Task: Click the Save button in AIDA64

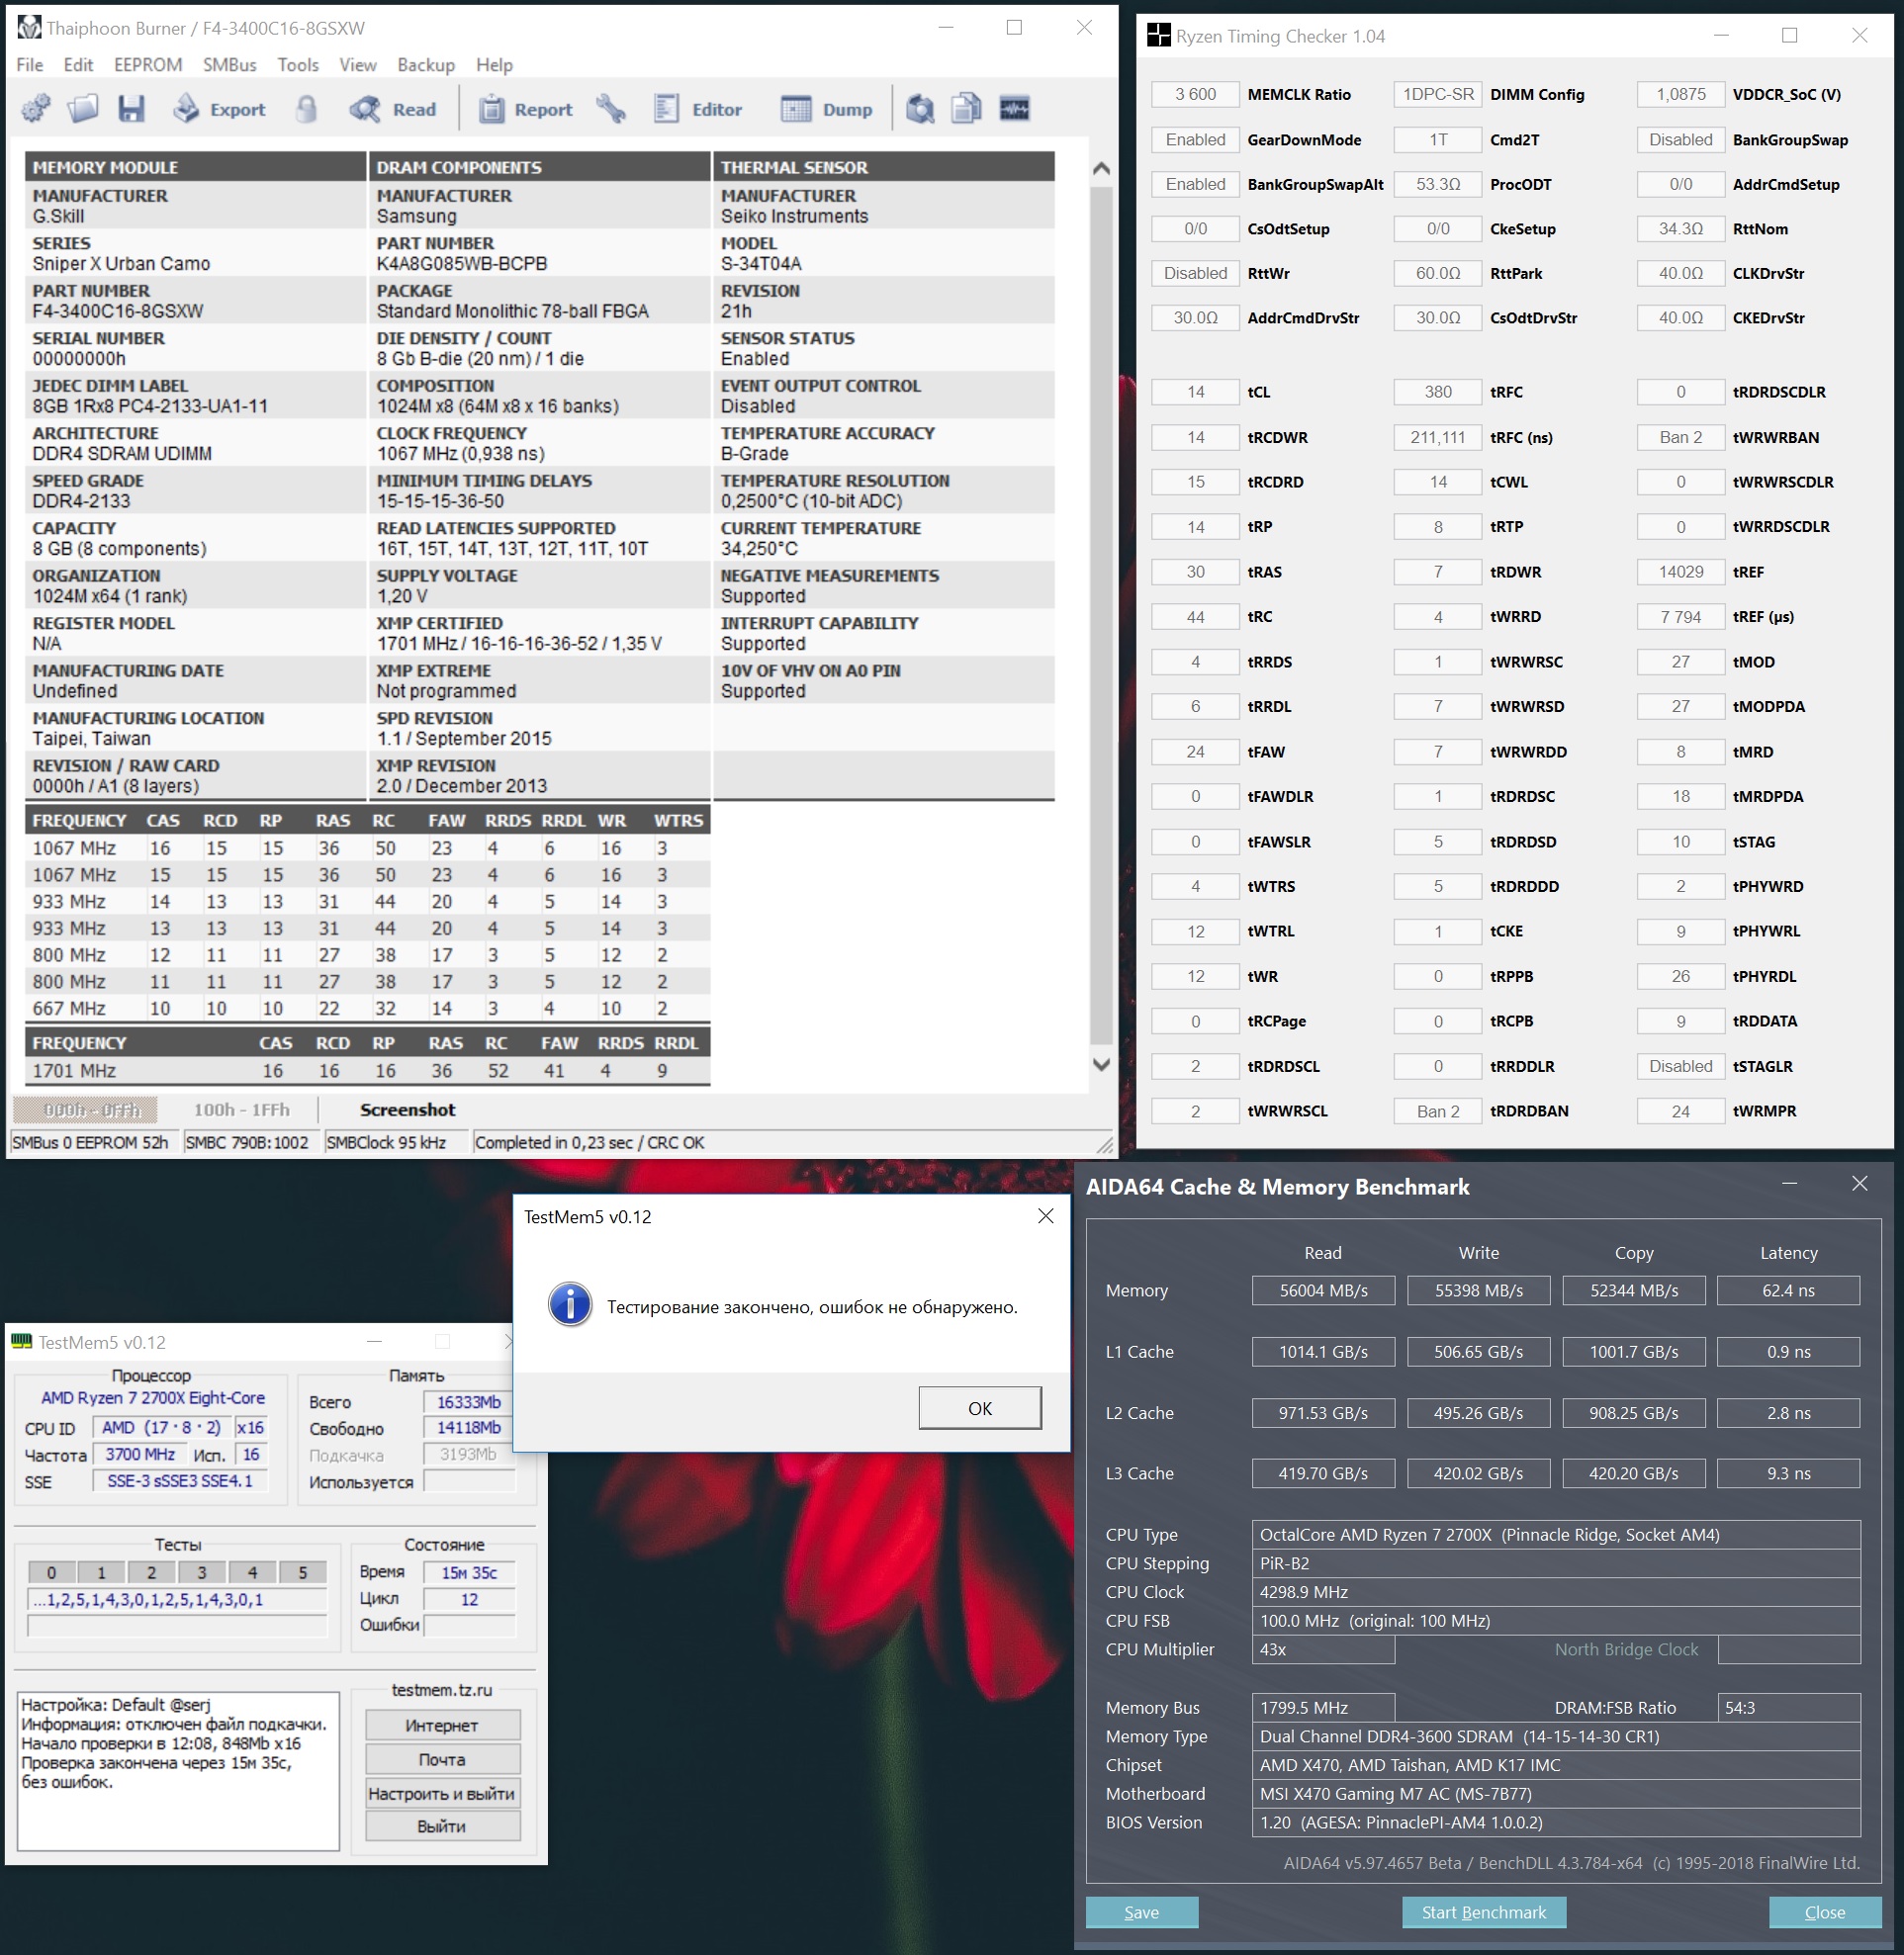Action: [1141, 1912]
